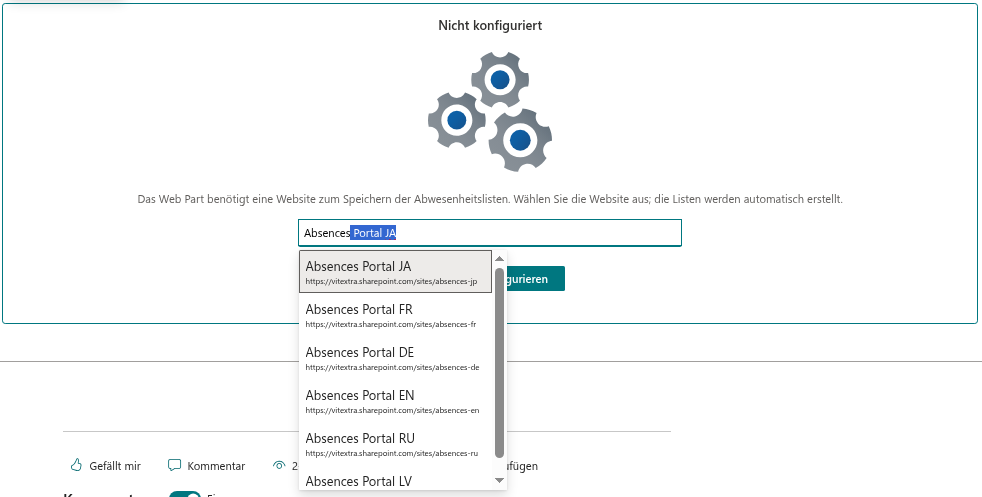Click the thumbs-up Gefällt mir icon
The image size is (982, 497).
click(76, 465)
